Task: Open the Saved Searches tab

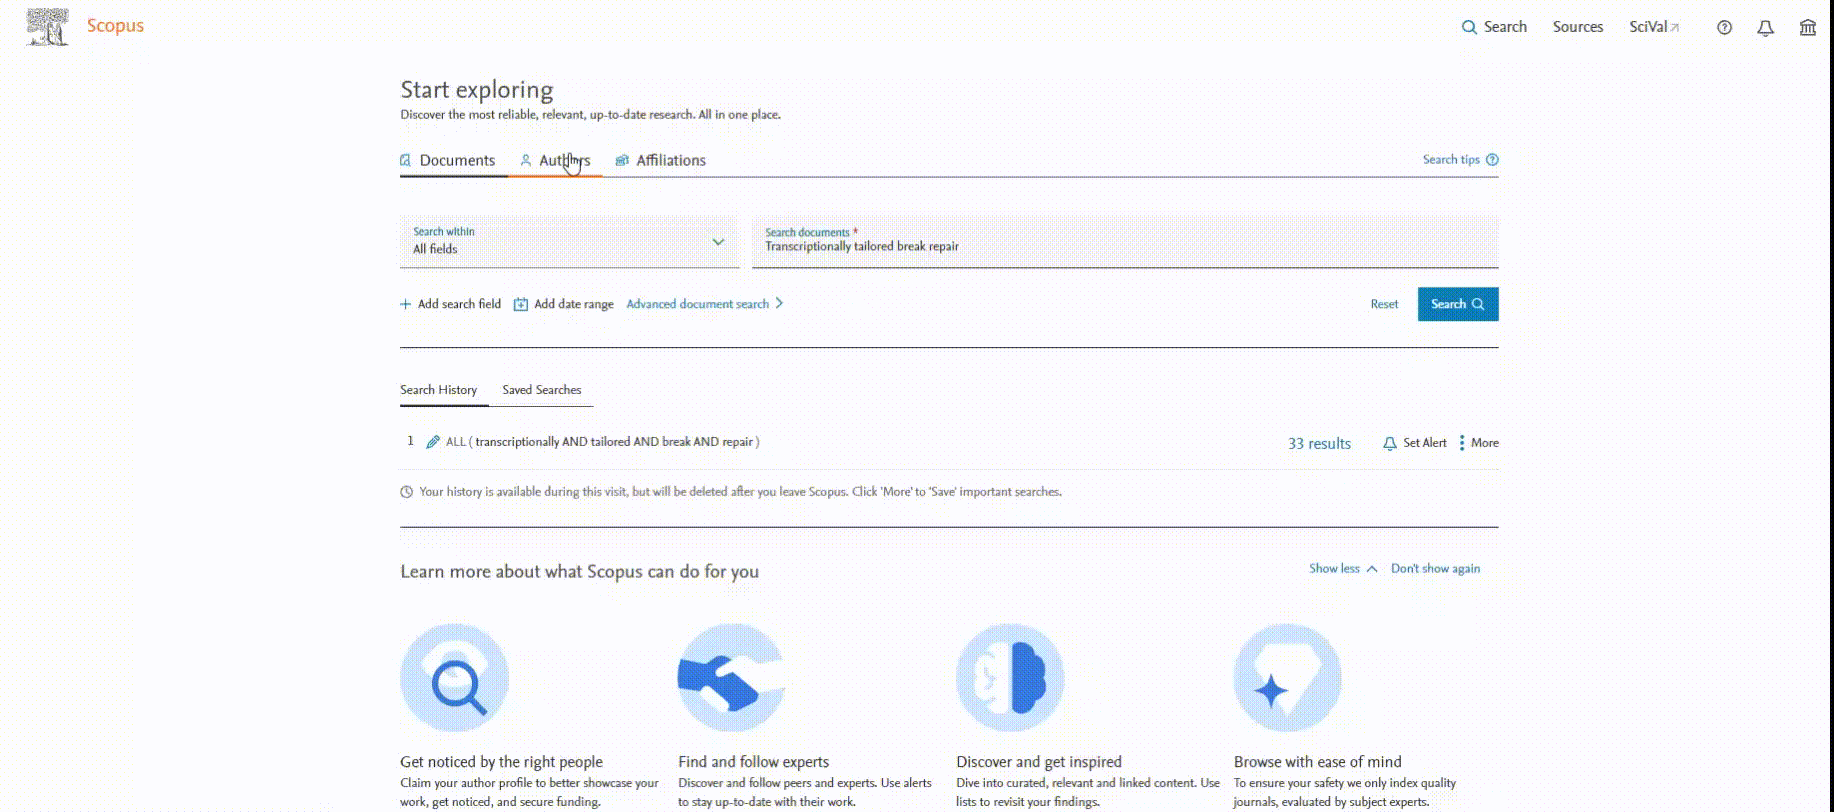Action: pyautogui.click(x=541, y=390)
